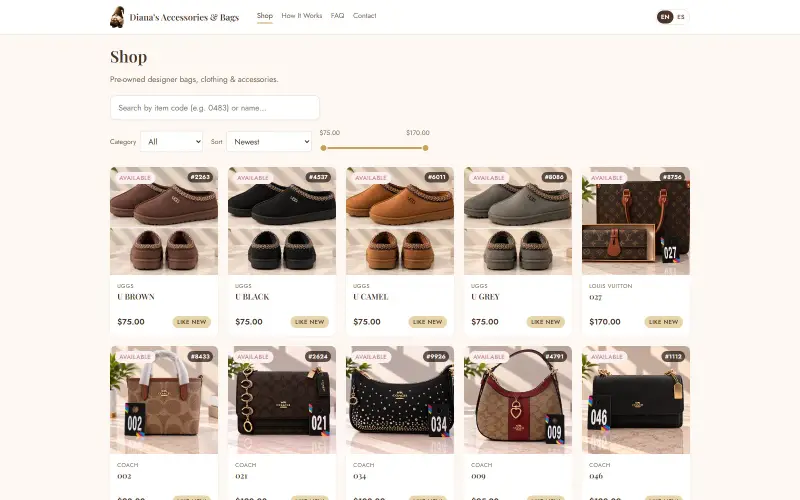Image resolution: width=800 pixels, height=500 pixels.
Task: Open the How It Works page
Action: 302,16
